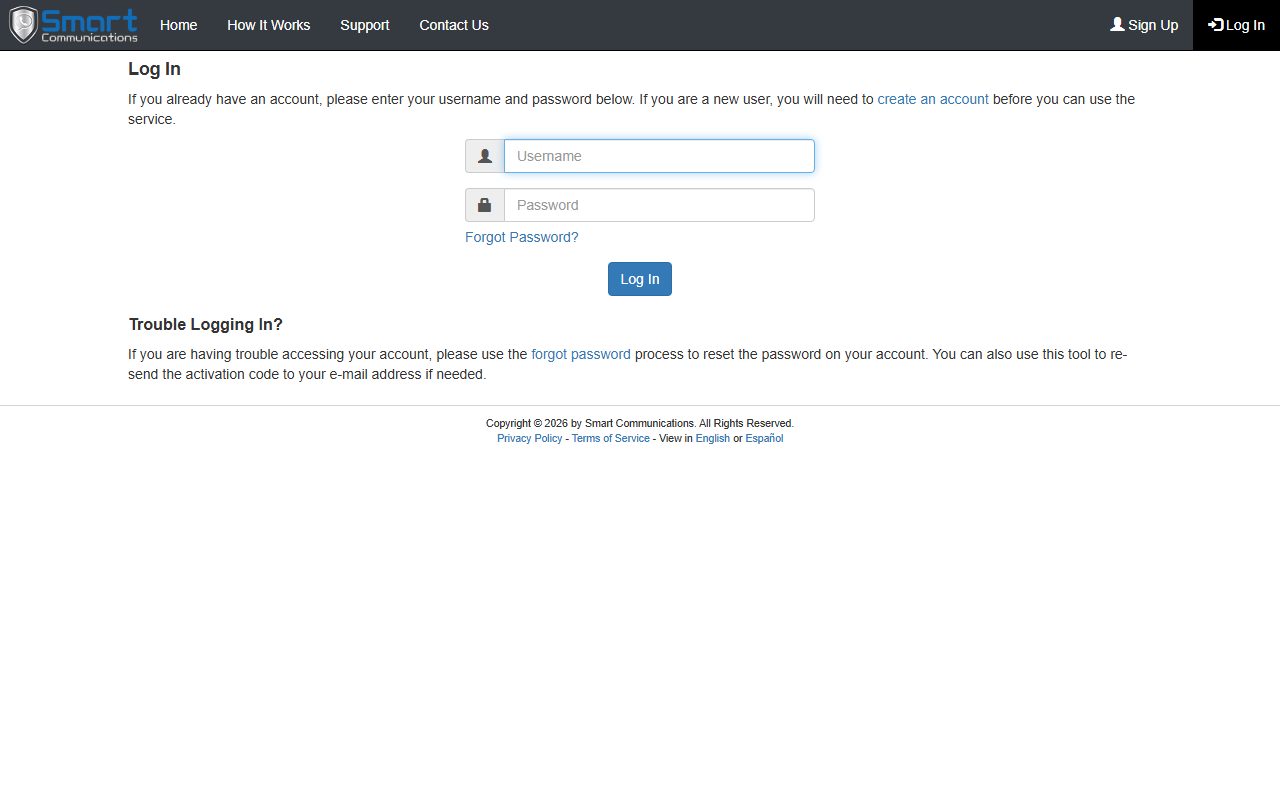
Task: Open How It Works page
Action: pyautogui.click(x=269, y=25)
